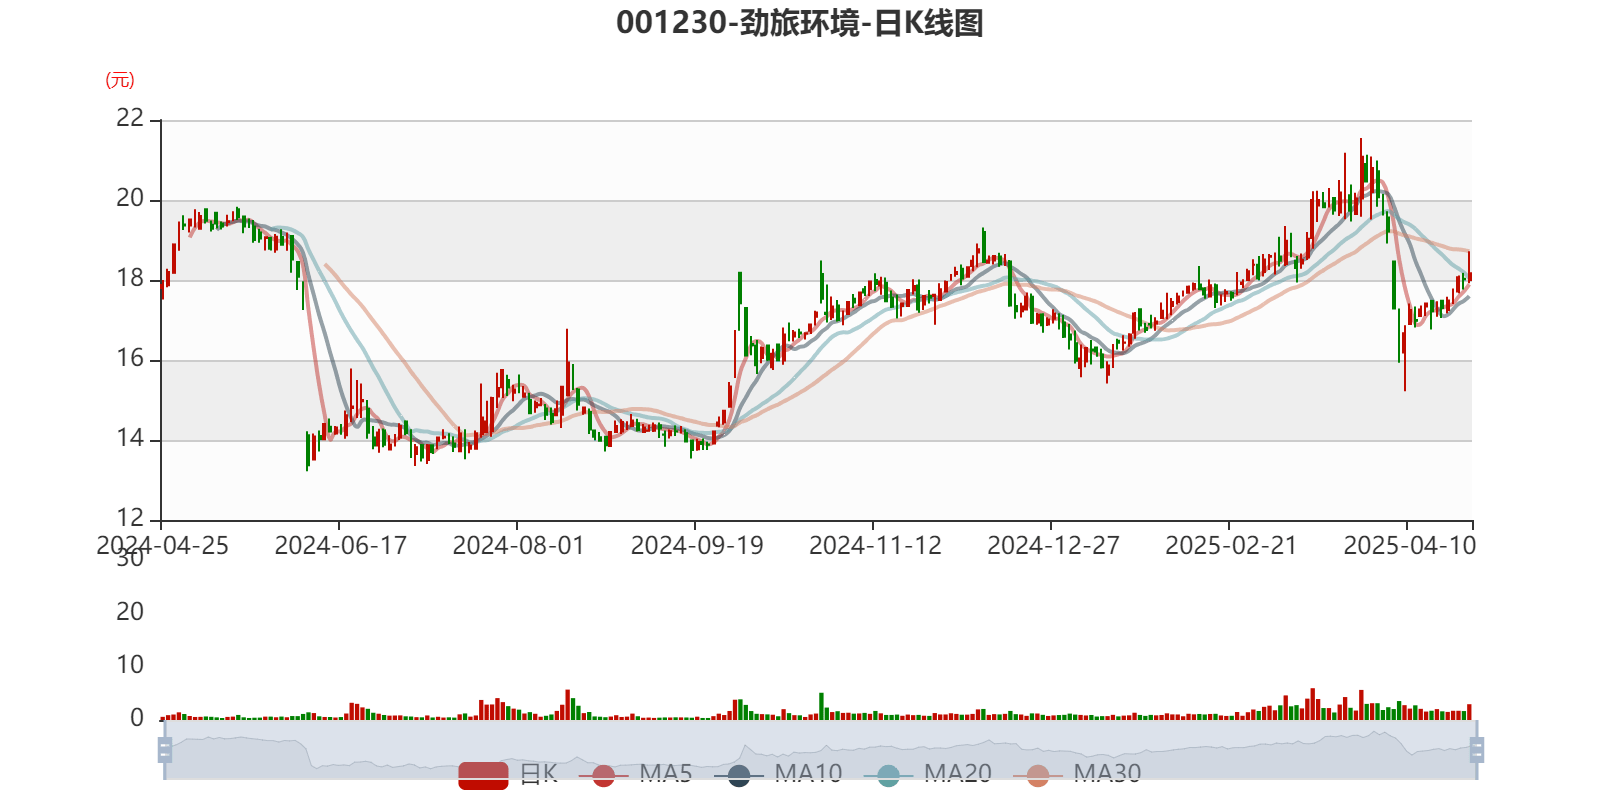This screenshot has height=800, width=1600.
Task: Click the red 元 unit label
Action: [x=119, y=81]
